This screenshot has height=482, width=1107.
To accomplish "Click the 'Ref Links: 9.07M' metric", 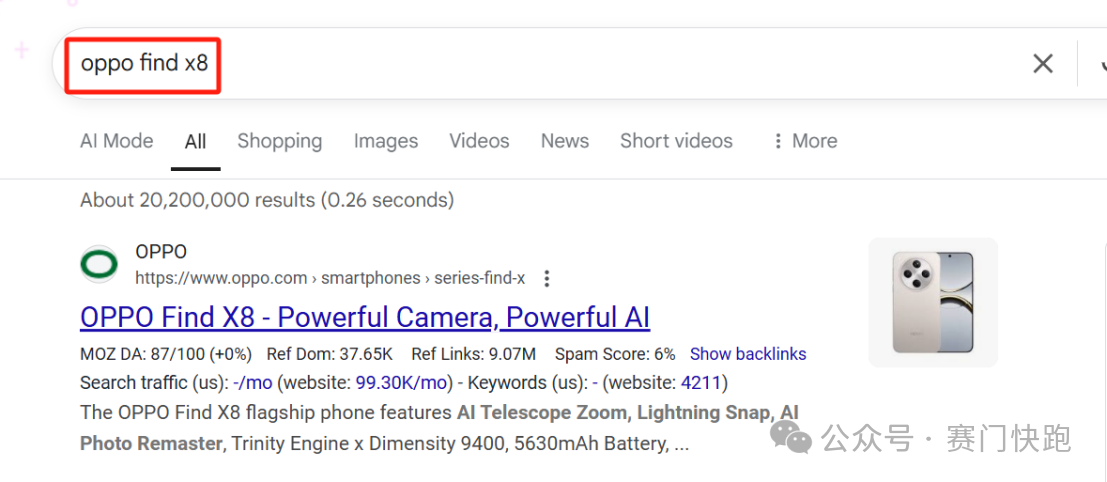I will coord(474,354).
